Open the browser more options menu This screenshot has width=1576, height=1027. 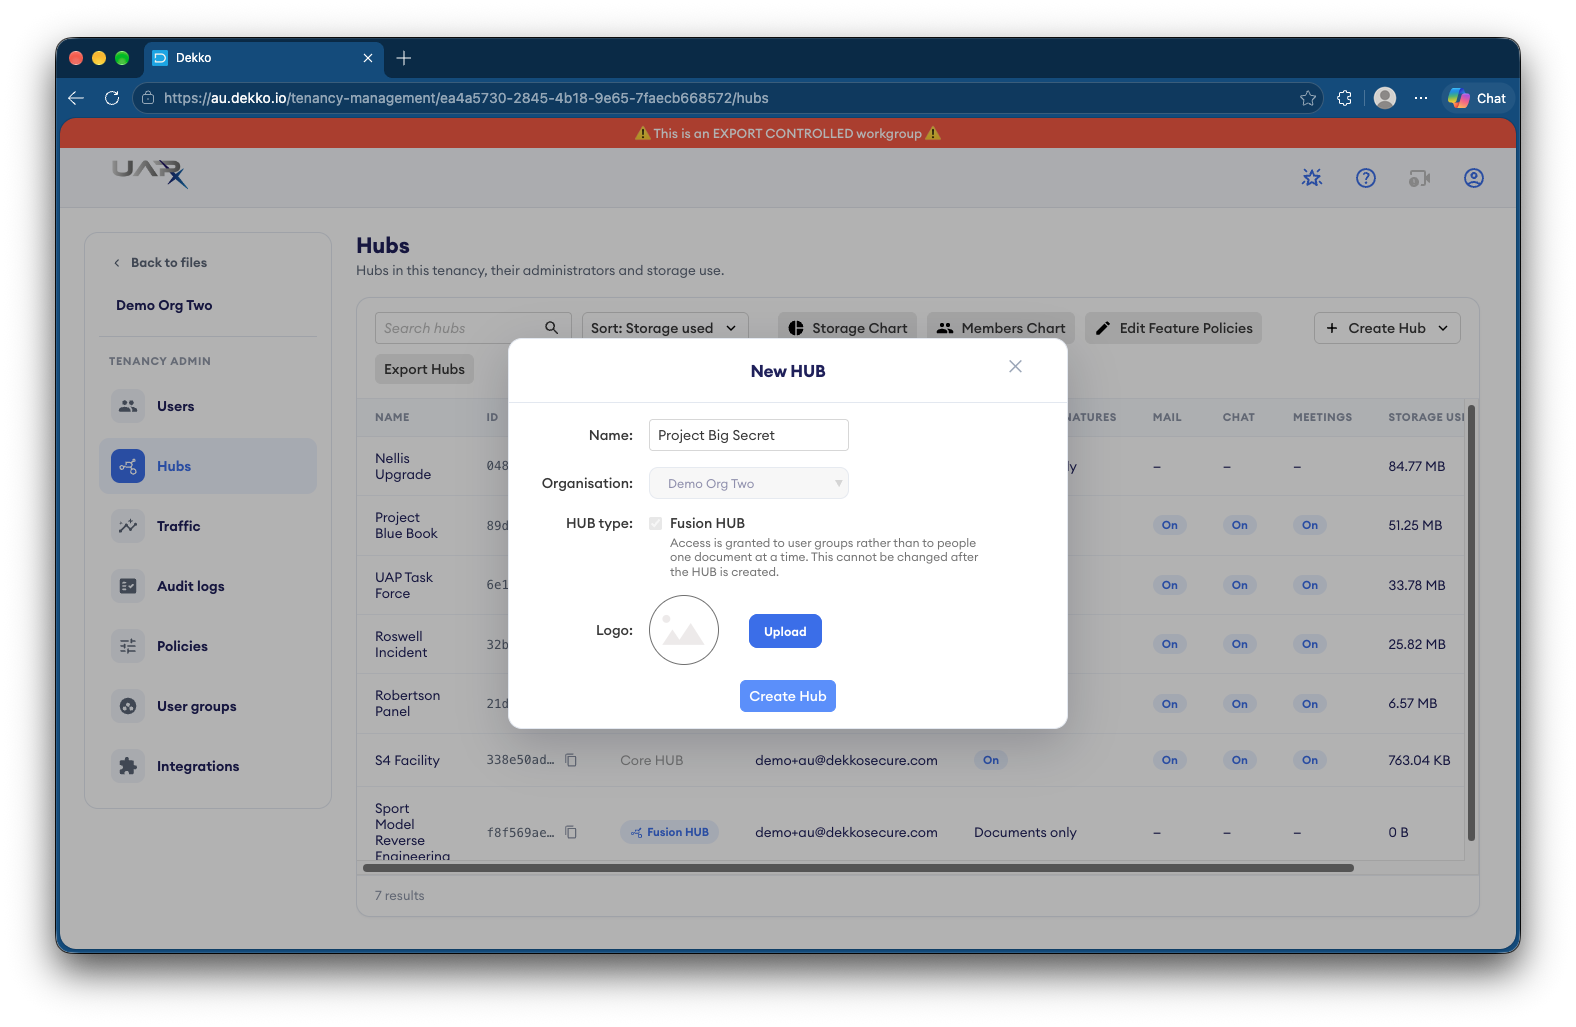pos(1421,98)
